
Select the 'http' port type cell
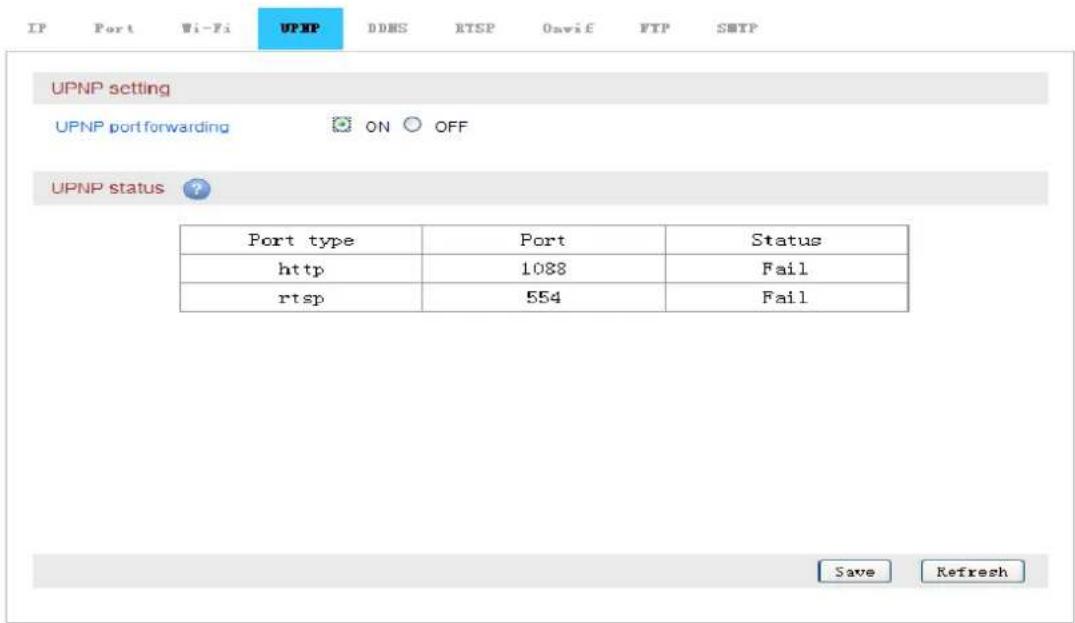point(301,269)
